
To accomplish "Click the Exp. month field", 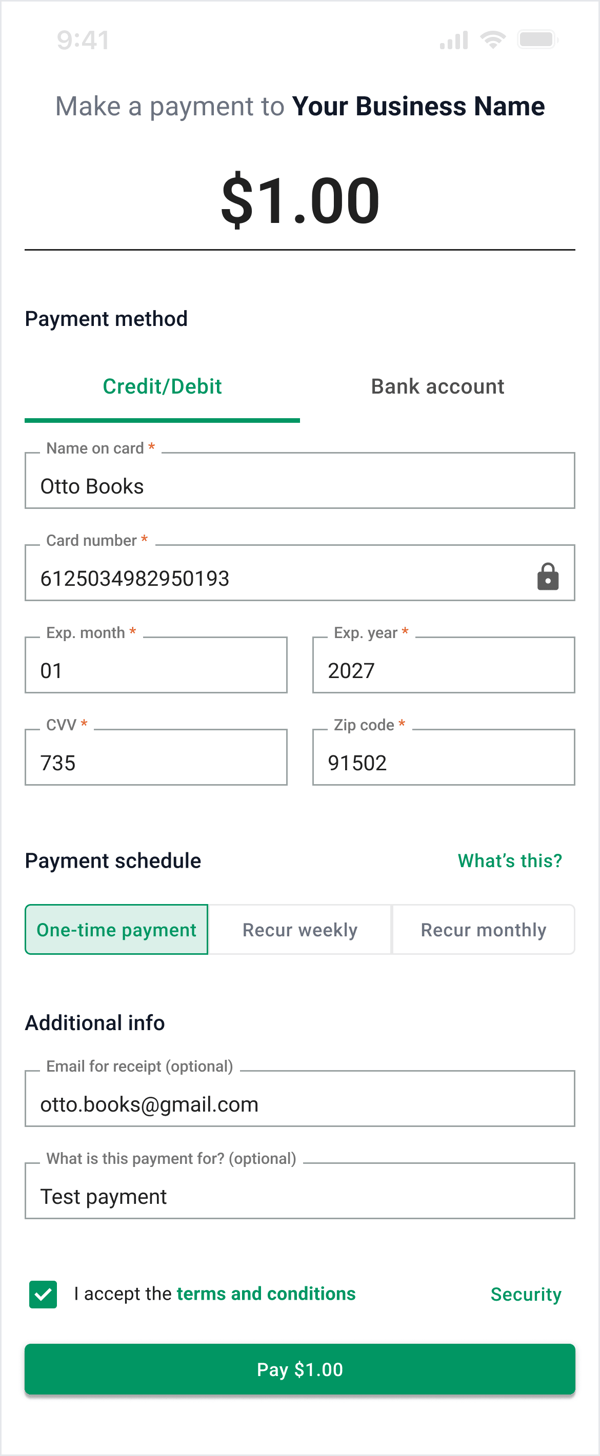I will tap(156, 670).
